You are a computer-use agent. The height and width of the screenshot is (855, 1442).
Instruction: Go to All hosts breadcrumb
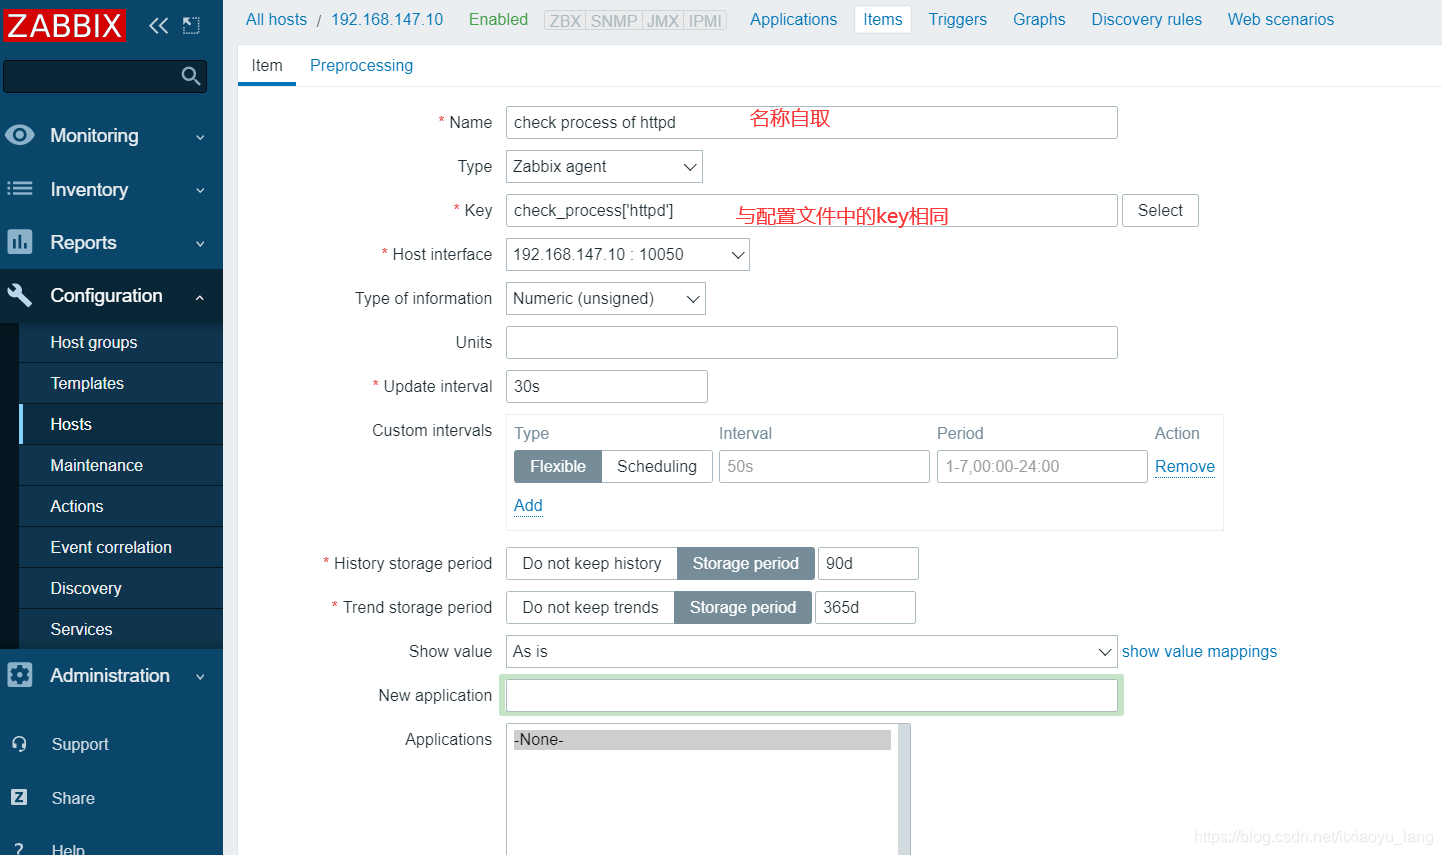point(276,19)
